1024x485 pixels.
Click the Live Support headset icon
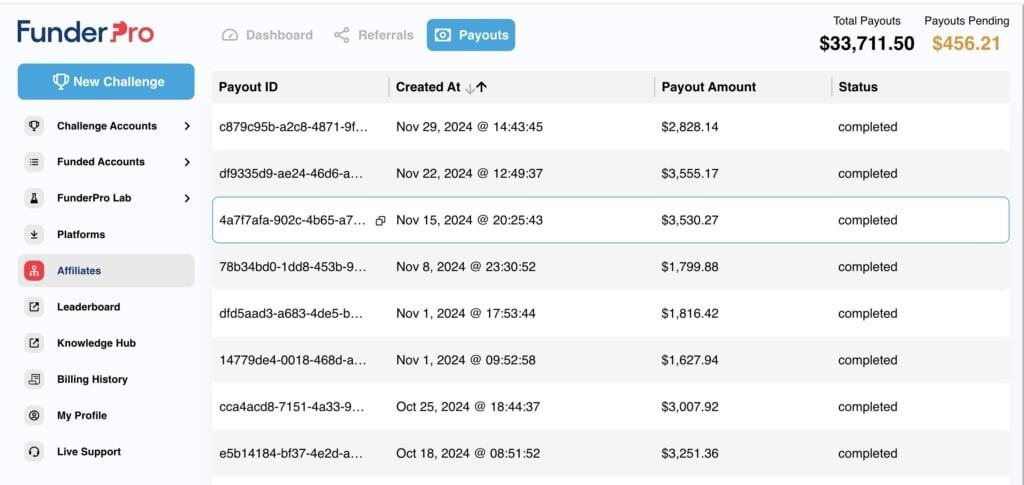[x=34, y=452]
